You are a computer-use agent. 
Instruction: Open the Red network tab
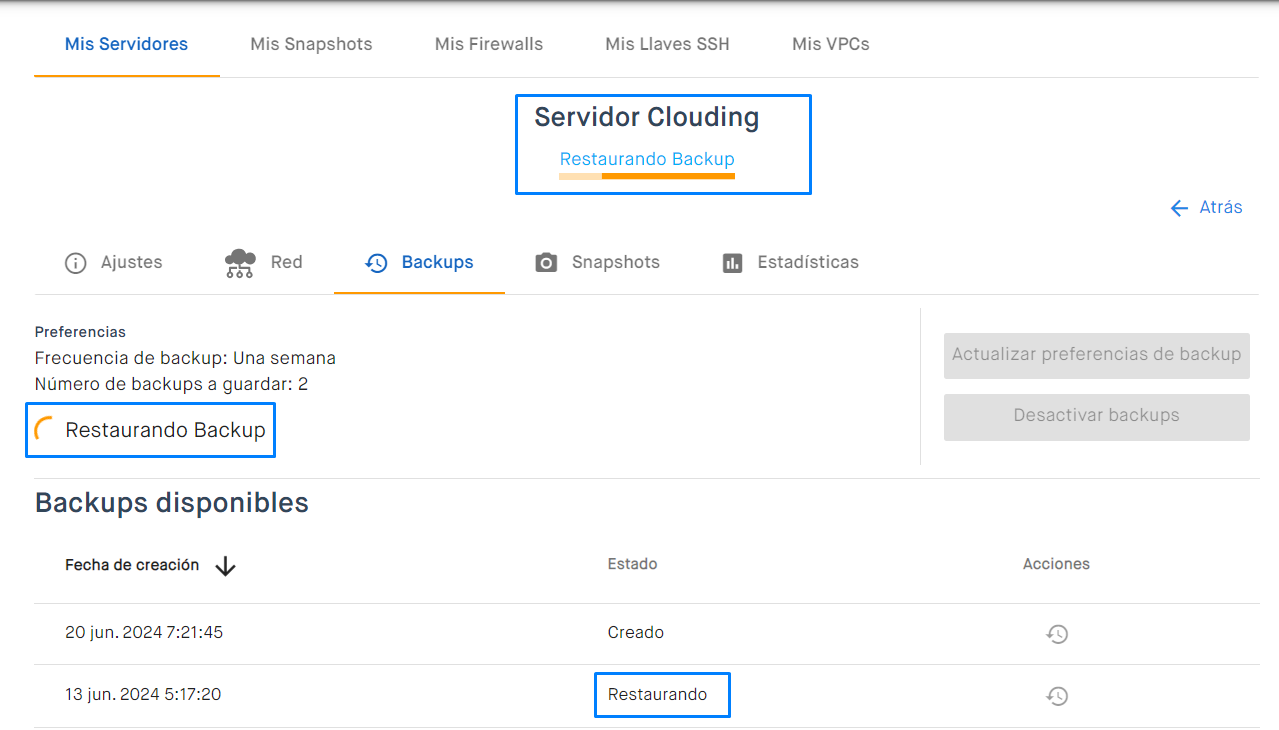(x=264, y=262)
